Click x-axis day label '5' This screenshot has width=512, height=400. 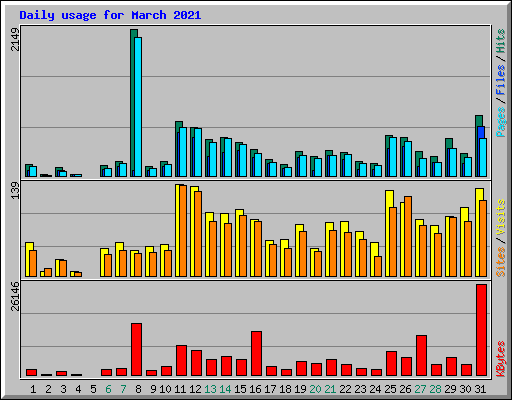pyautogui.click(x=93, y=389)
